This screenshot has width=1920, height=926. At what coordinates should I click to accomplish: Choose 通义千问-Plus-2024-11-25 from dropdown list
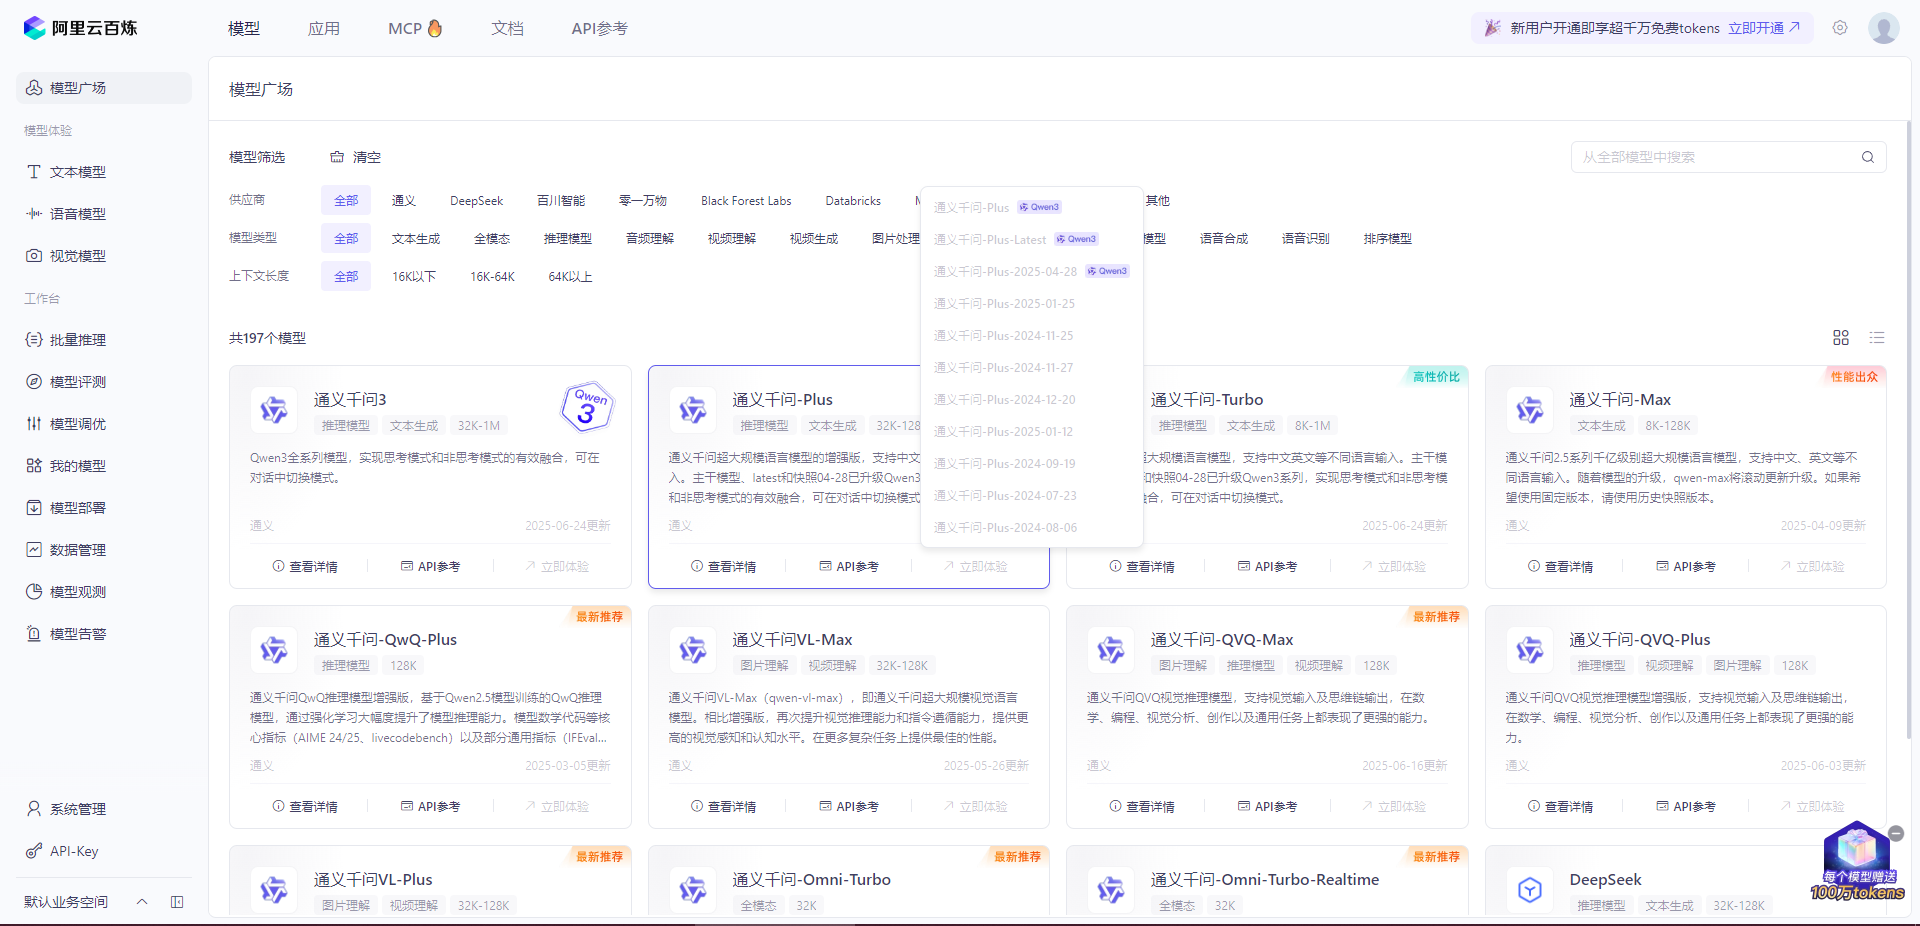pyautogui.click(x=1032, y=336)
